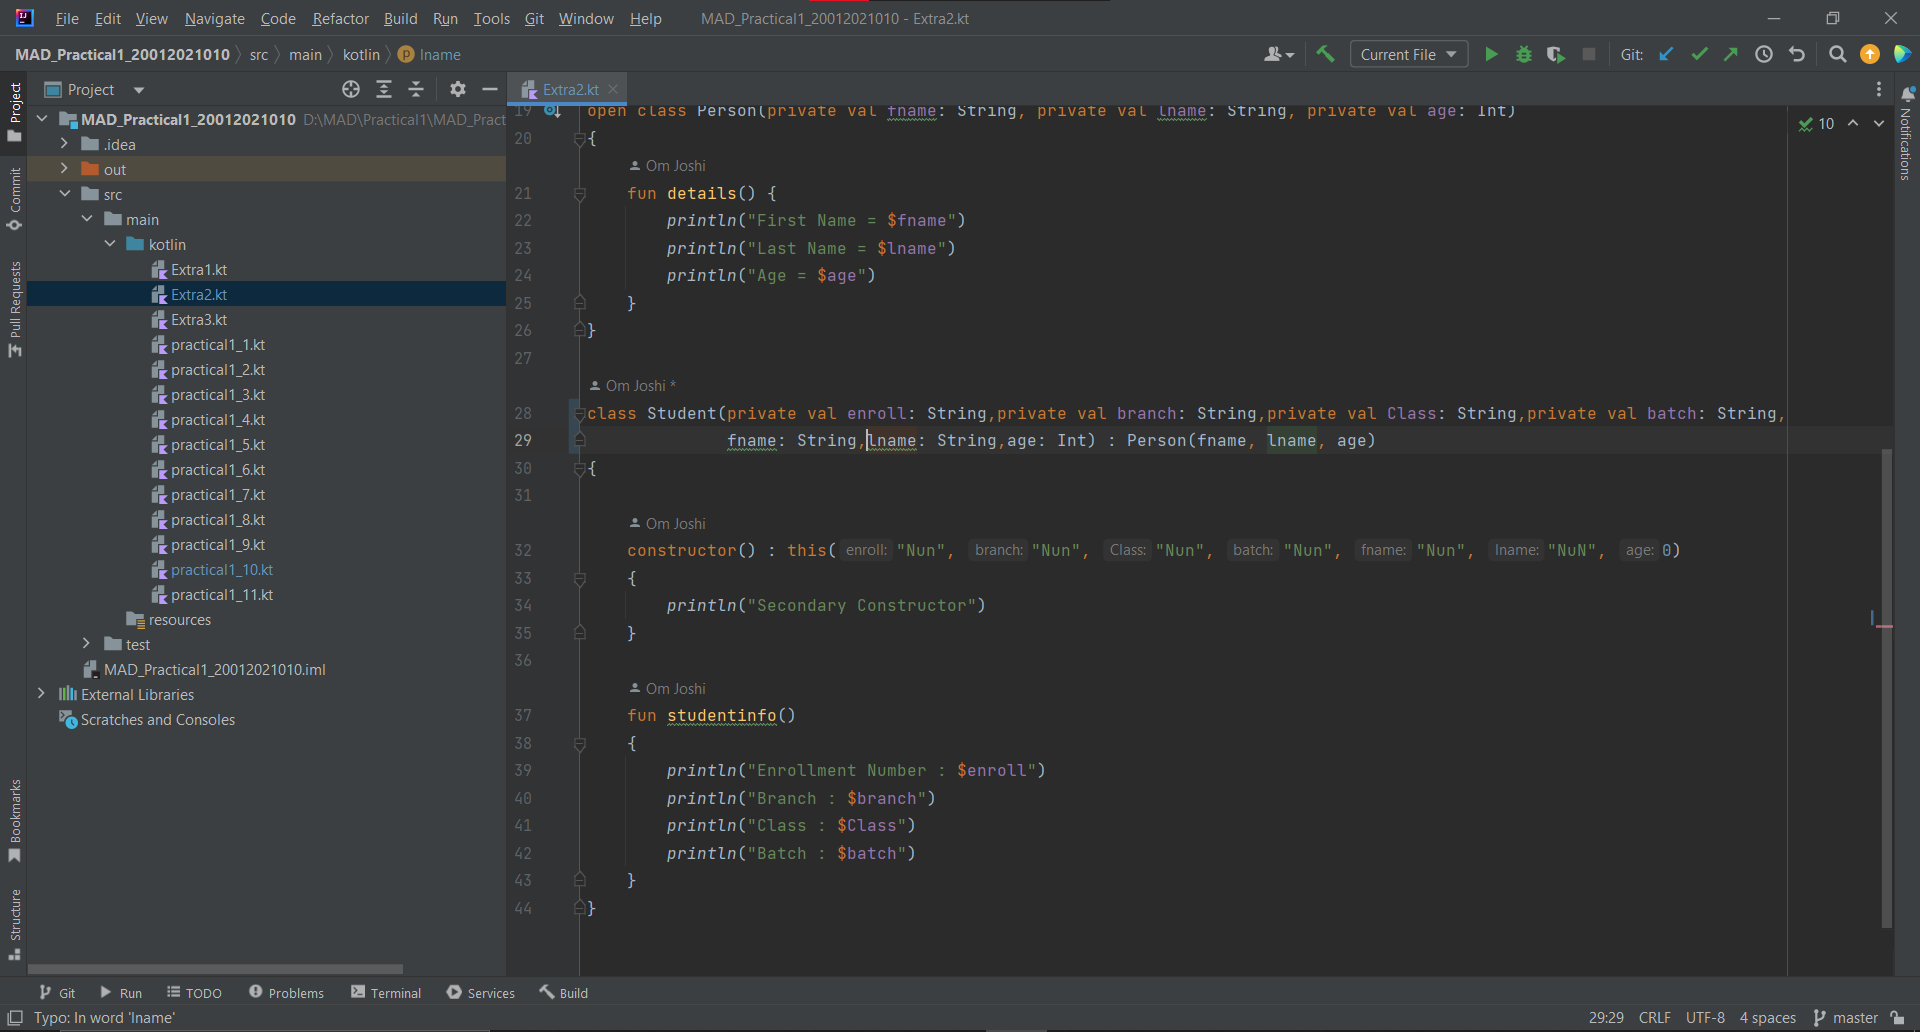This screenshot has width=1920, height=1032.
Task: Click the master git branch widget
Action: click(1846, 1018)
